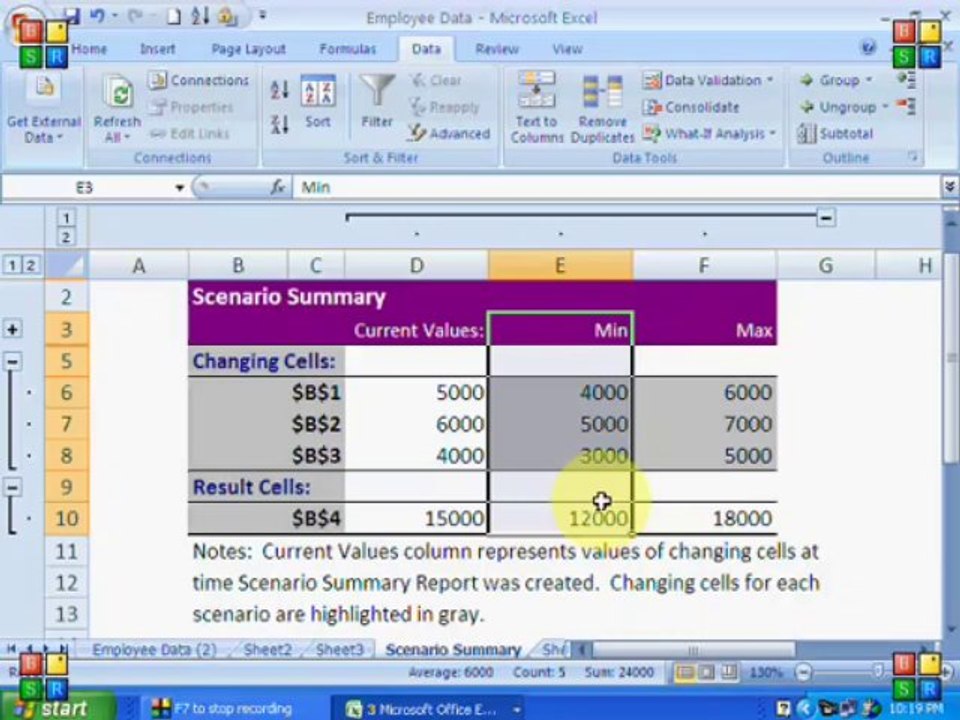The width and height of the screenshot is (960, 720).
Task: Select cell F10 containing 18000
Action: (705, 519)
